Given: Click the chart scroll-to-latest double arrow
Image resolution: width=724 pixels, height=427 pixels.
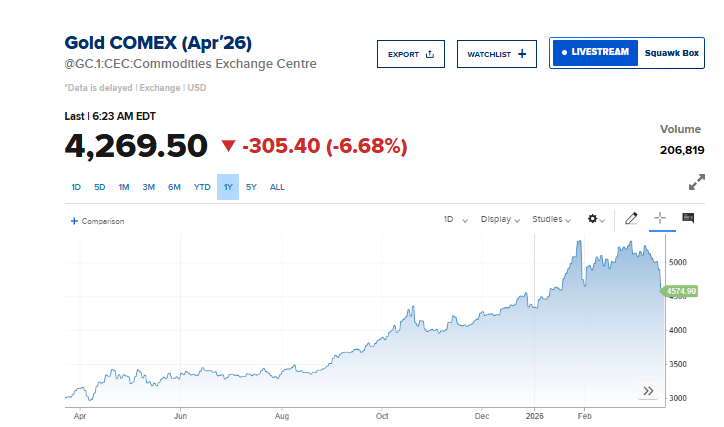Looking at the screenshot, I should tap(648, 391).
